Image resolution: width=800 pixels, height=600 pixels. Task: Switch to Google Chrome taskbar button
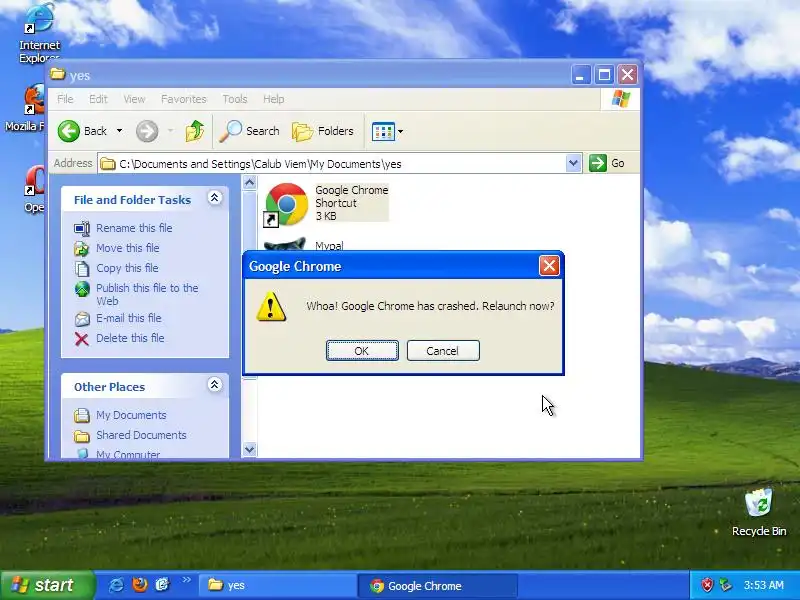click(x=438, y=586)
